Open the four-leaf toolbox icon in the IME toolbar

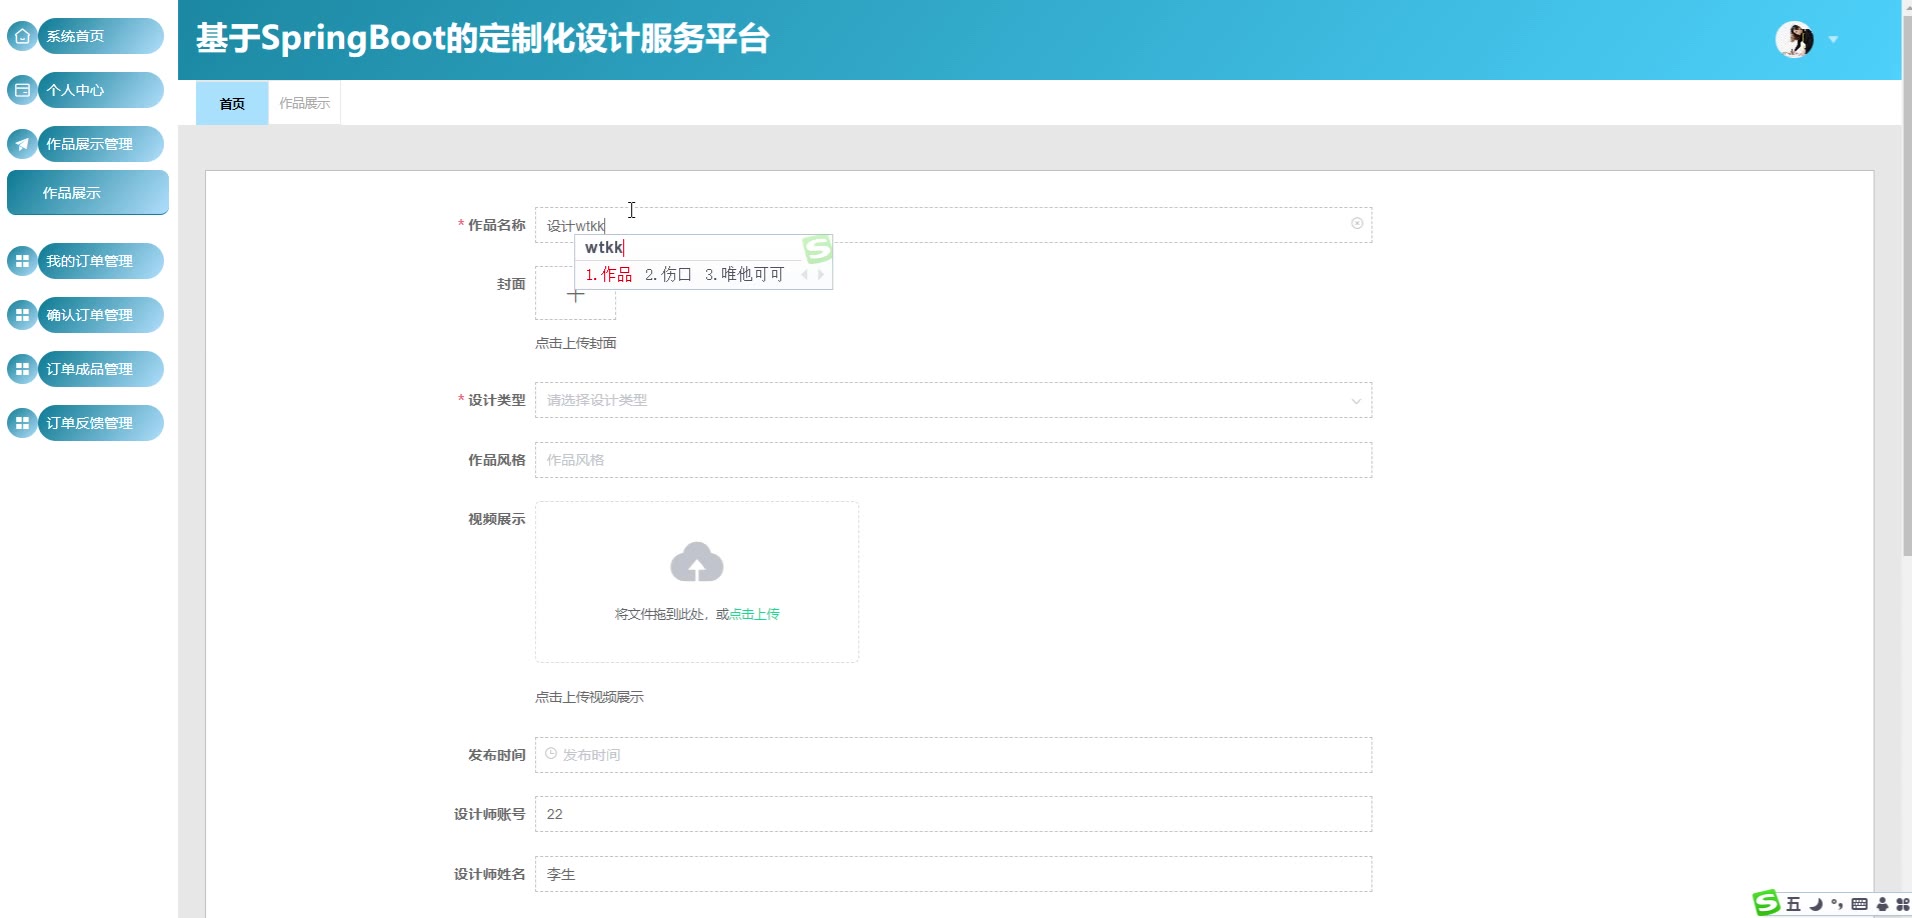[1902, 904]
